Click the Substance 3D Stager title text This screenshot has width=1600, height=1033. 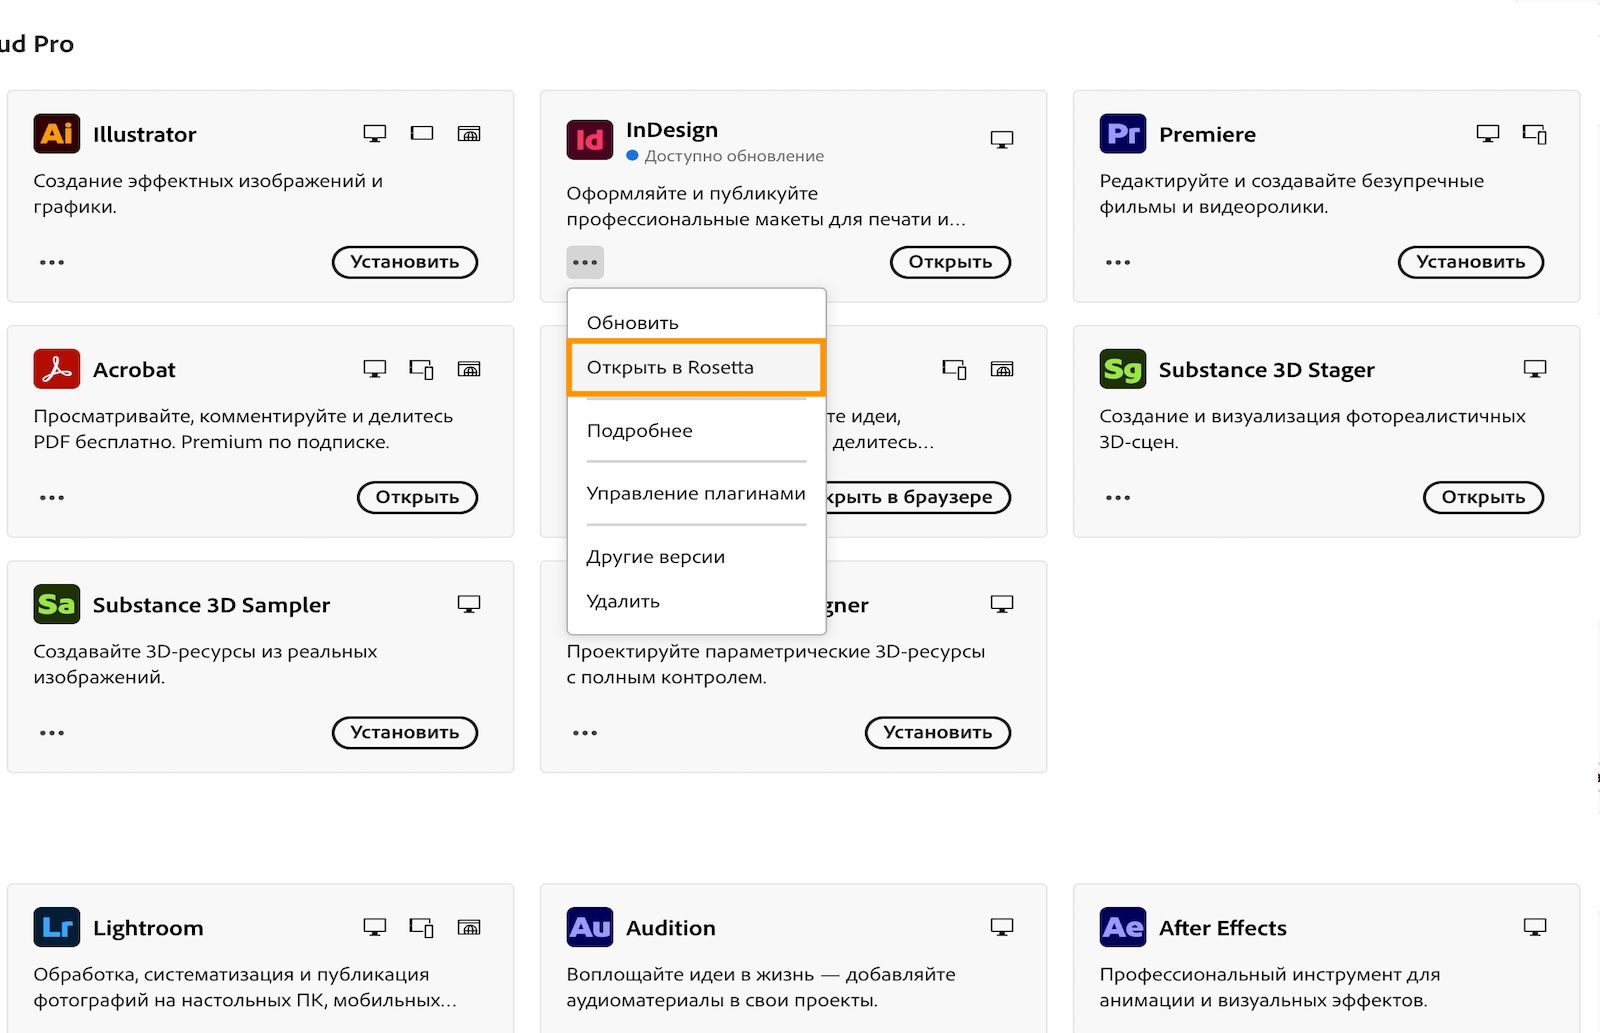(x=1266, y=370)
